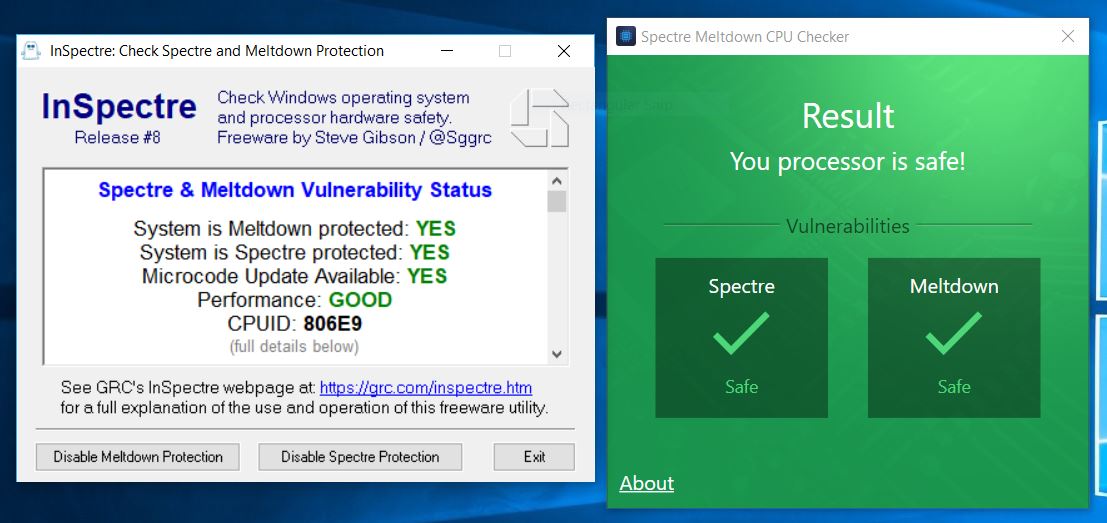Click the 'Vulnerabilities' section label
This screenshot has height=523, width=1107.
tap(848, 226)
